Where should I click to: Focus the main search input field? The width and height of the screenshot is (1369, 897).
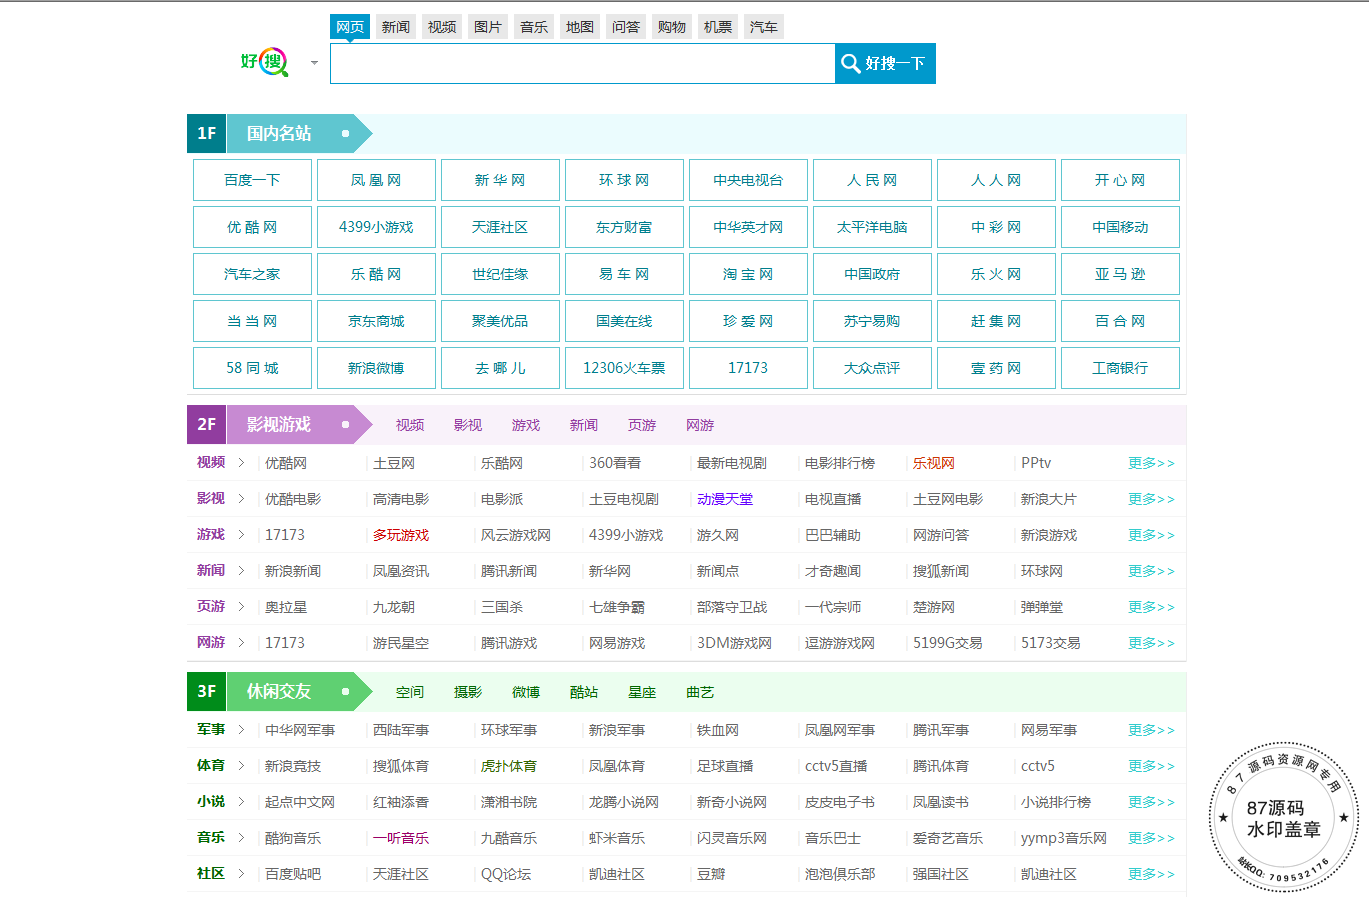click(582, 63)
